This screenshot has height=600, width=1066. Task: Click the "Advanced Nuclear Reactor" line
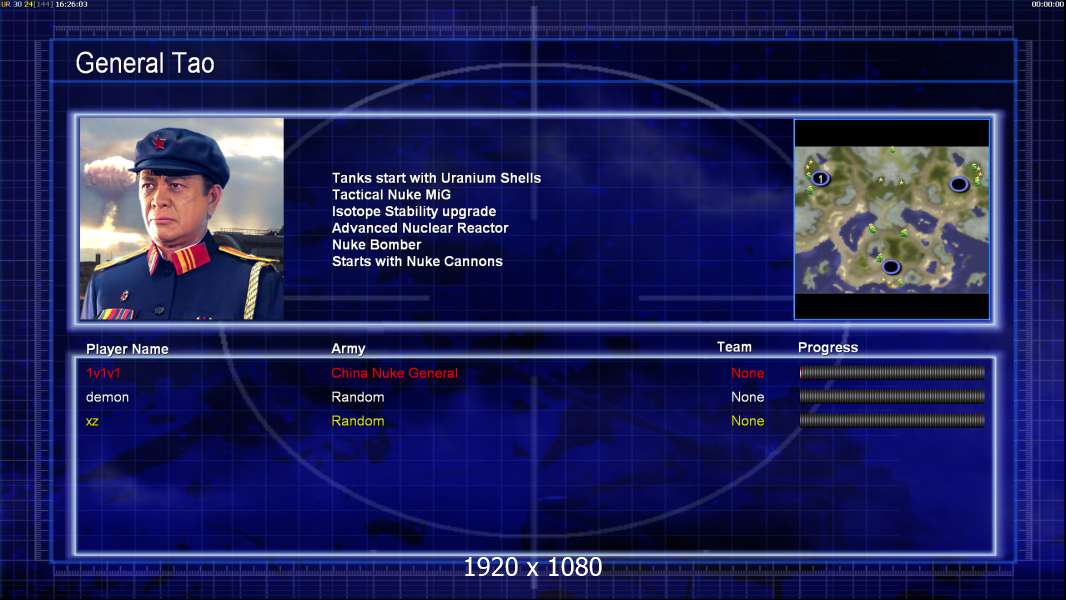click(420, 228)
